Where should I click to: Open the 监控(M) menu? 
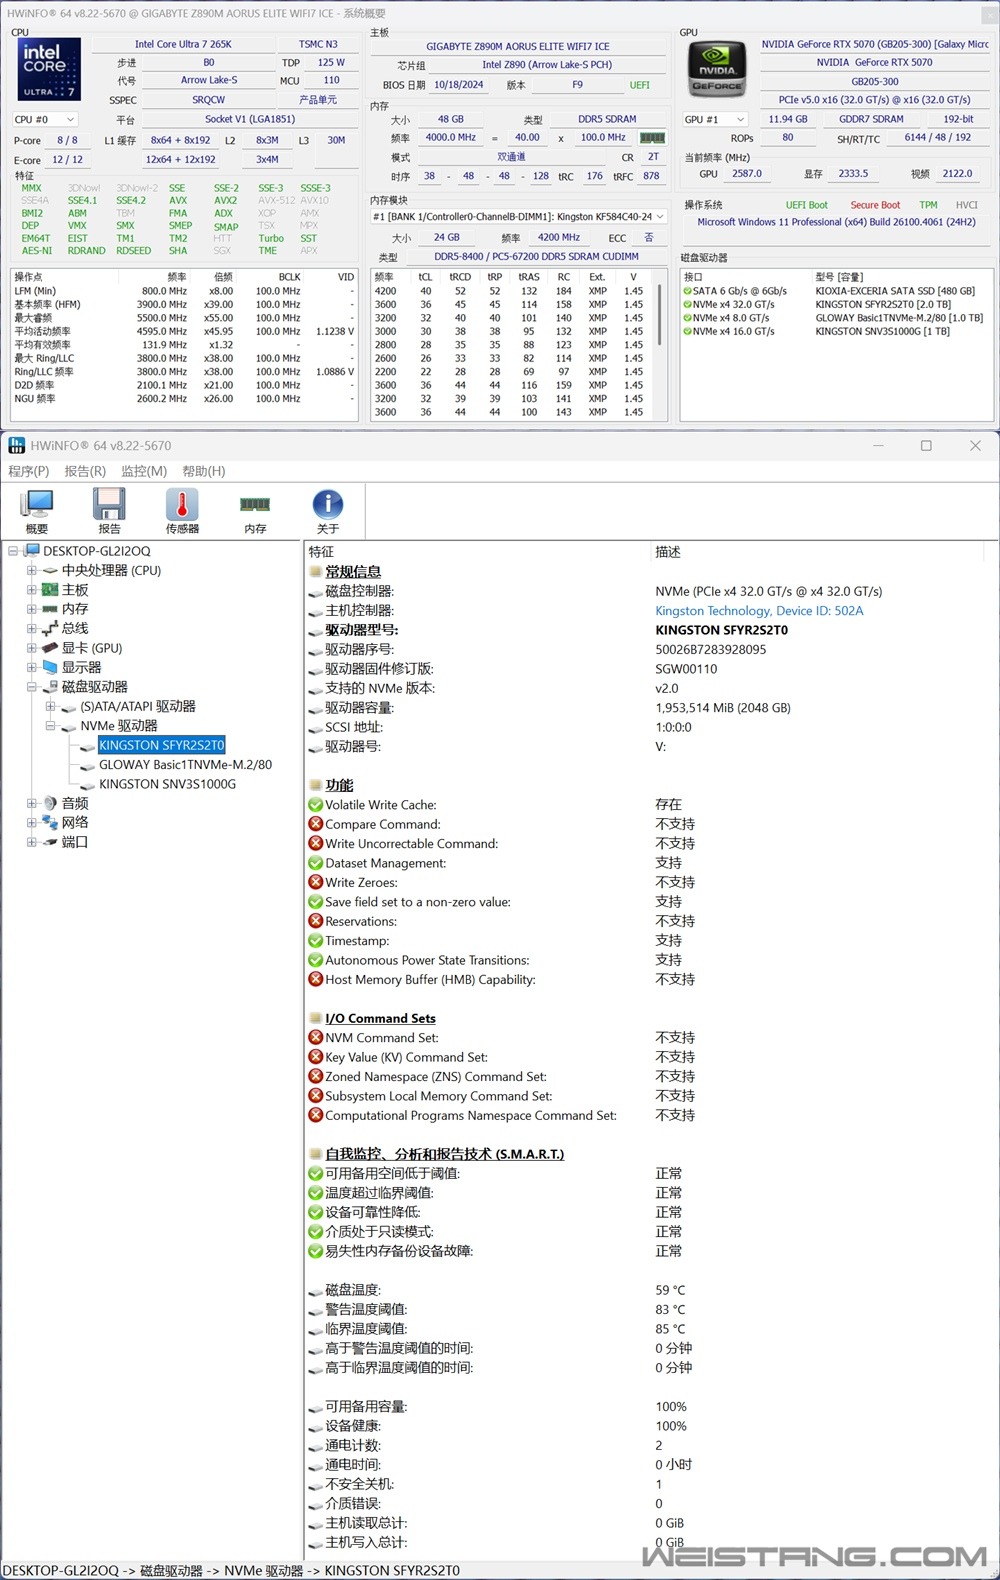pos(144,471)
